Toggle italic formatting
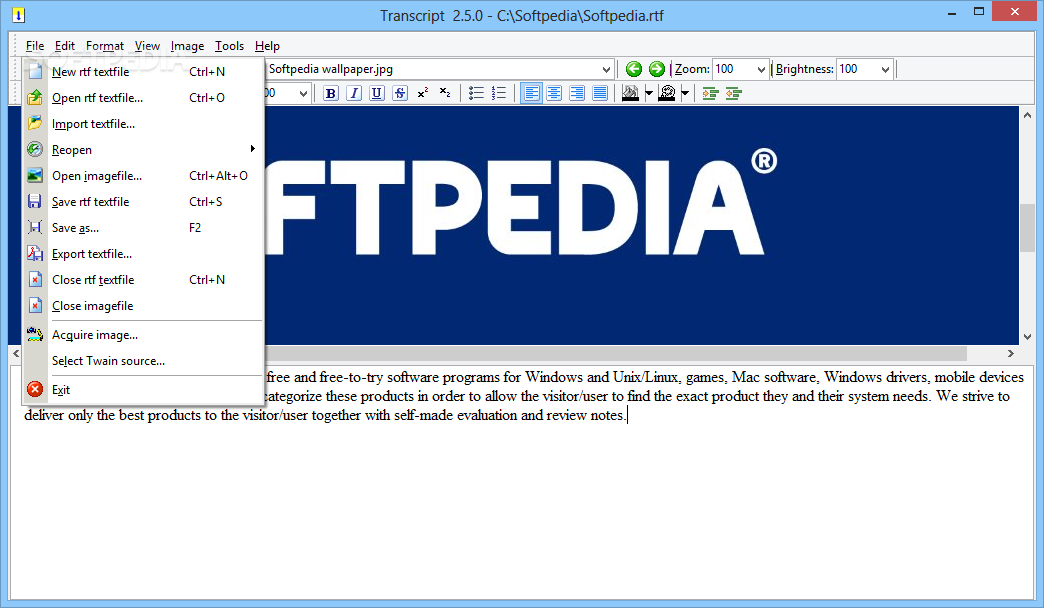This screenshot has height=608, width=1044. [354, 93]
